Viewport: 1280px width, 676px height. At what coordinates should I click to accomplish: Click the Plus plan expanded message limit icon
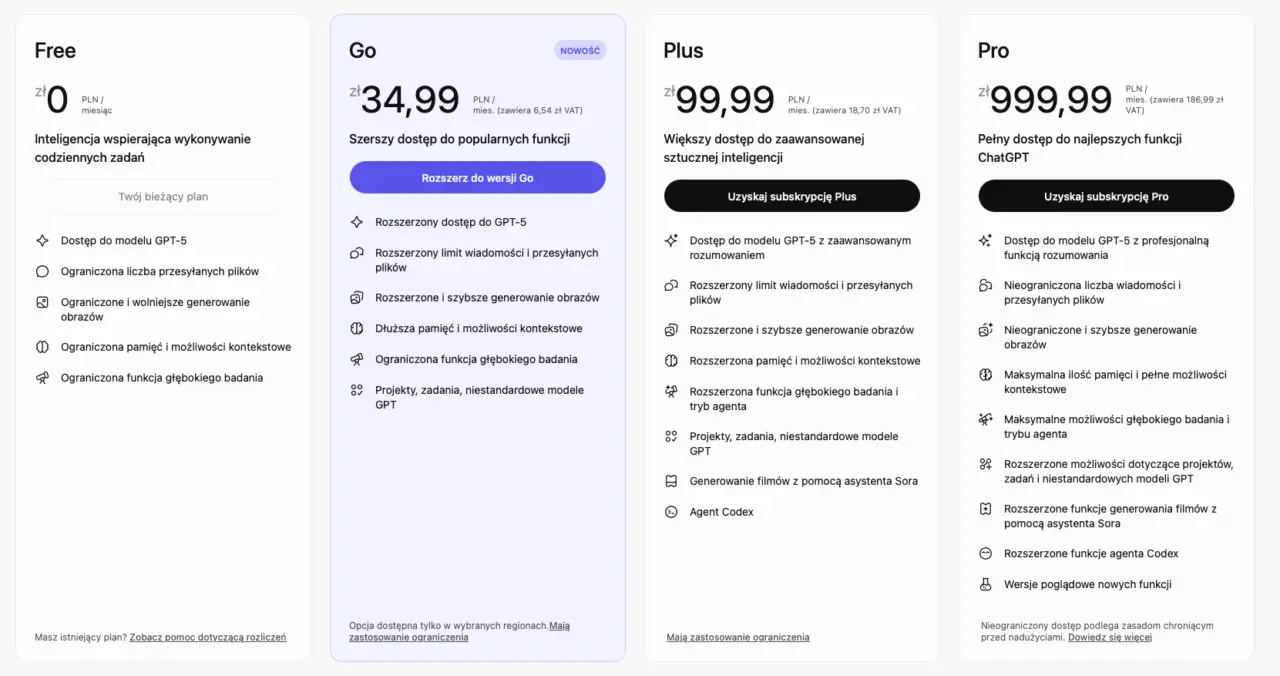pos(671,286)
